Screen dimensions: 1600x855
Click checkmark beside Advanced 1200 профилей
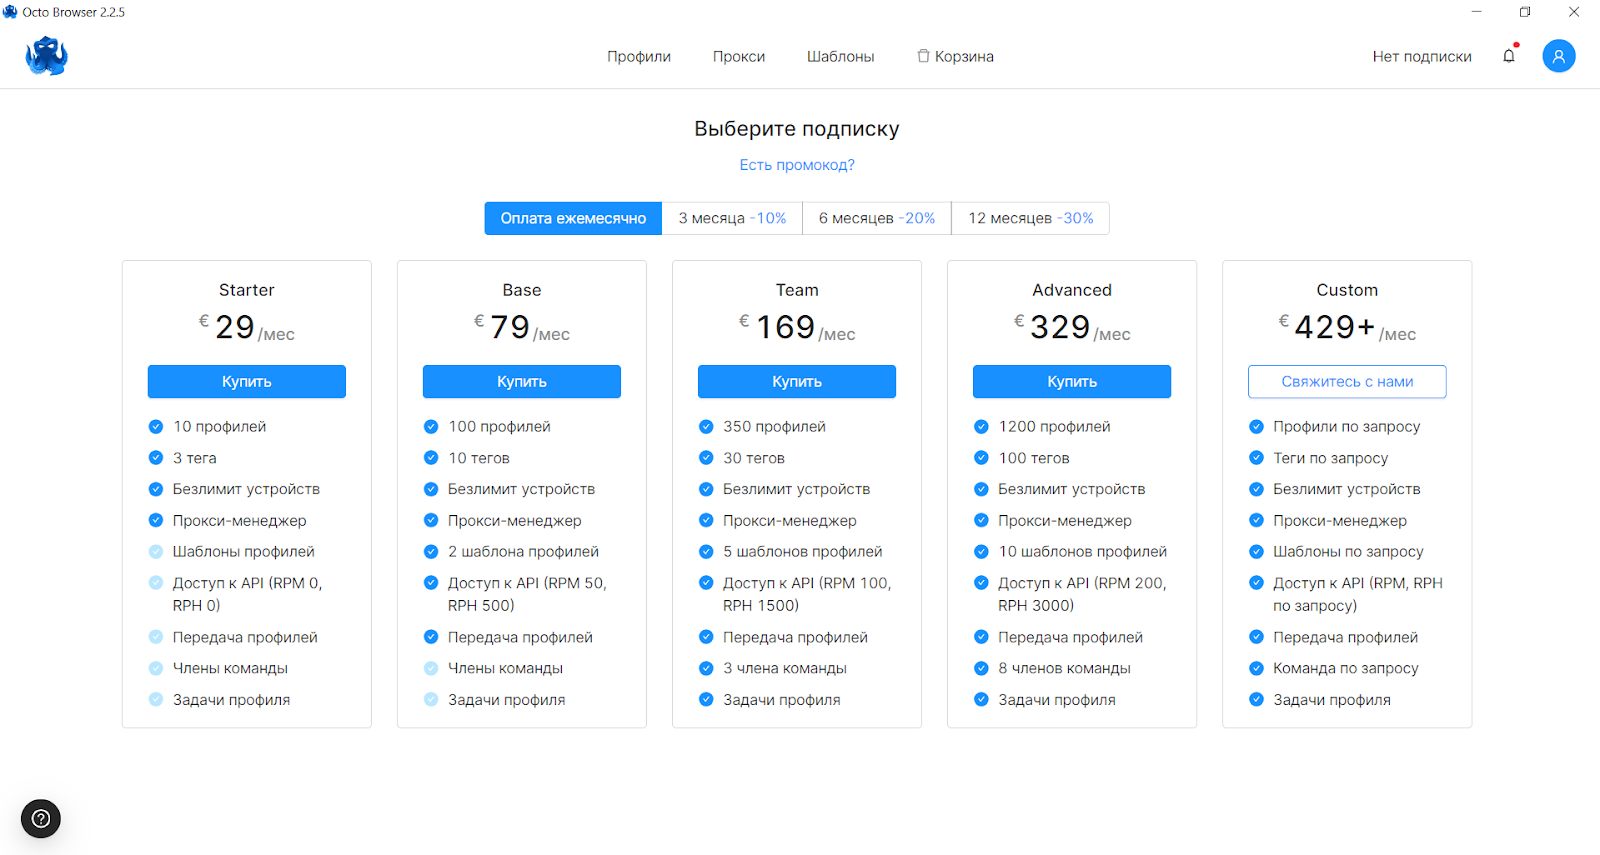981,427
